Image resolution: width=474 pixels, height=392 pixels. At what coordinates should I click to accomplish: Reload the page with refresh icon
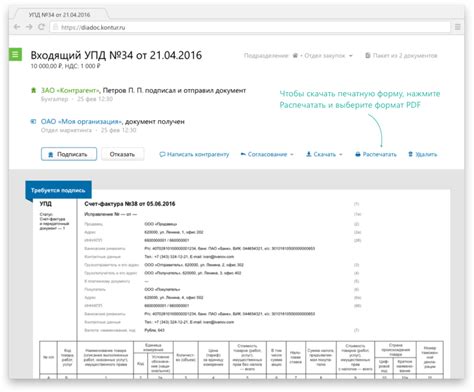pos(41,27)
